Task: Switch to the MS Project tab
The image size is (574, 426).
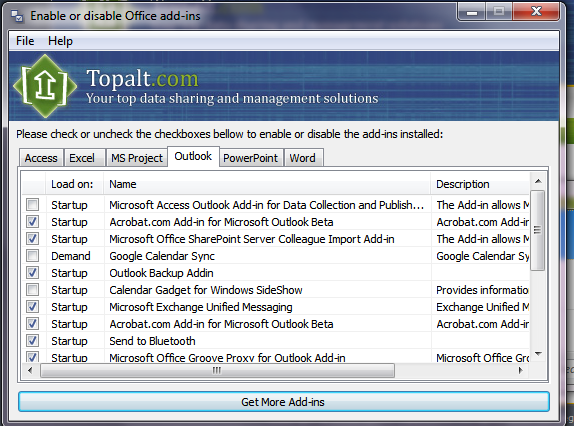Action: click(x=137, y=158)
